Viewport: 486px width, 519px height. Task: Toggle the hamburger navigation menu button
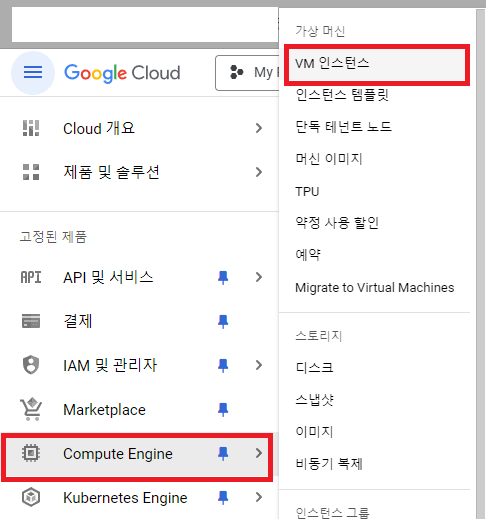[x=33, y=72]
